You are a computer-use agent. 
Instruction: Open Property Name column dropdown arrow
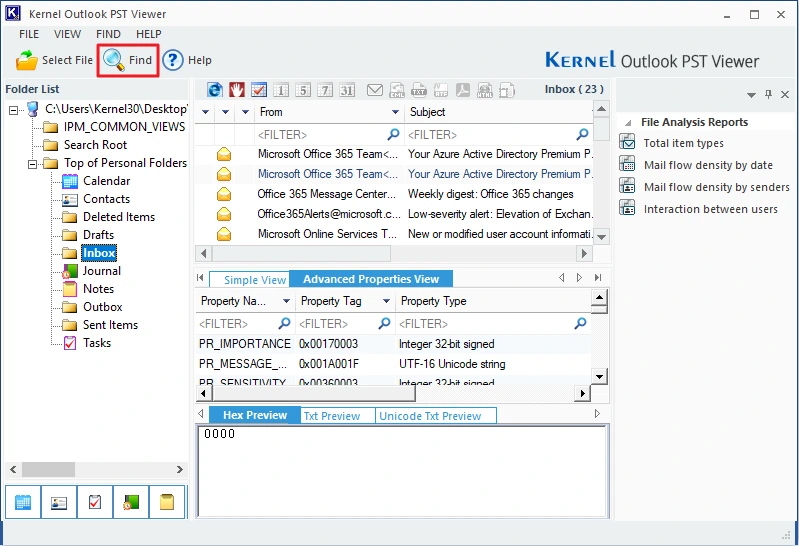286,301
